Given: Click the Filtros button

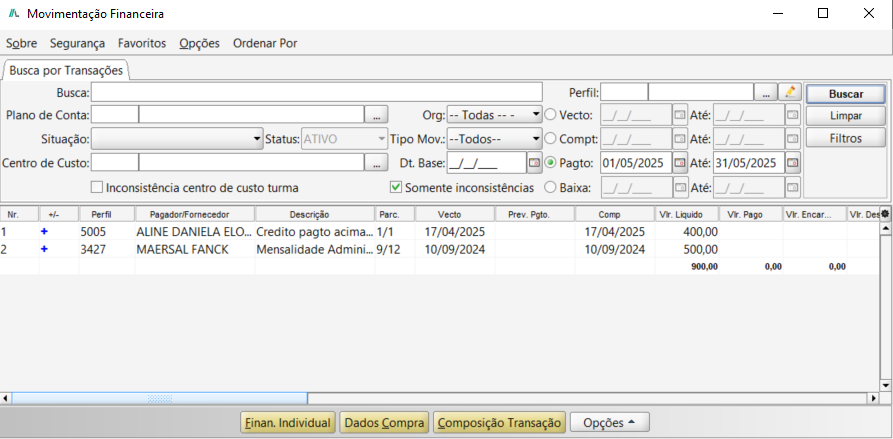Looking at the screenshot, I should (x=845, y=138).
